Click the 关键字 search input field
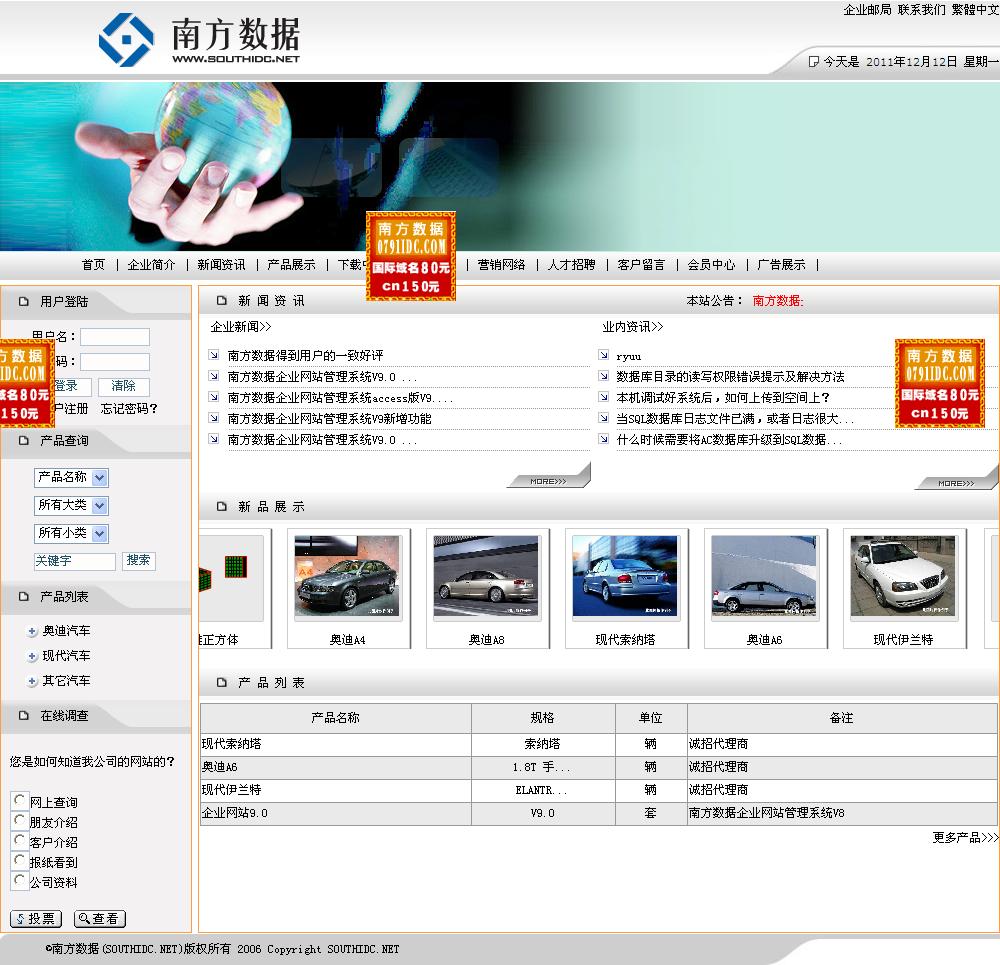The width and height of the screenshot is (1000, 965). click(75, 561)
